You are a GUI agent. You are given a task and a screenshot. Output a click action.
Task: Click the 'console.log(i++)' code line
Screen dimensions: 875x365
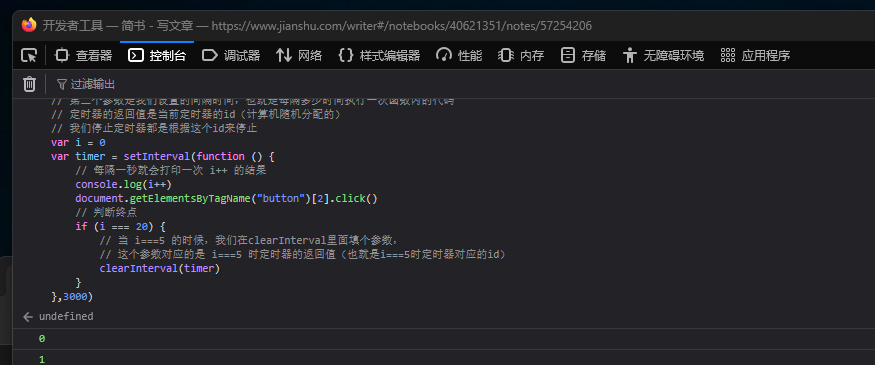pos(123,184)
